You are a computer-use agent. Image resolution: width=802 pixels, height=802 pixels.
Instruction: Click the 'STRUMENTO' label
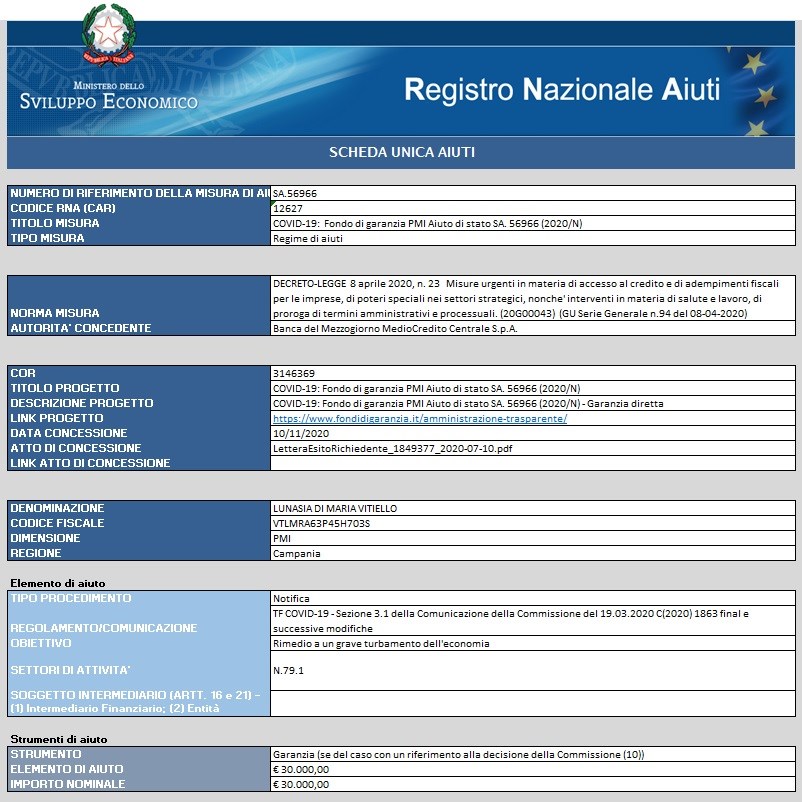pyautogui.click(x=46, y=754)
